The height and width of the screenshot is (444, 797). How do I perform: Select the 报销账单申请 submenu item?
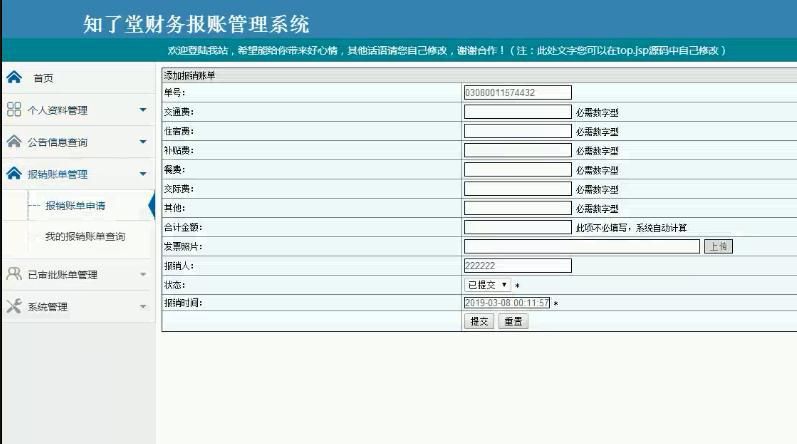pyautogui.click(x=75, y=205)
